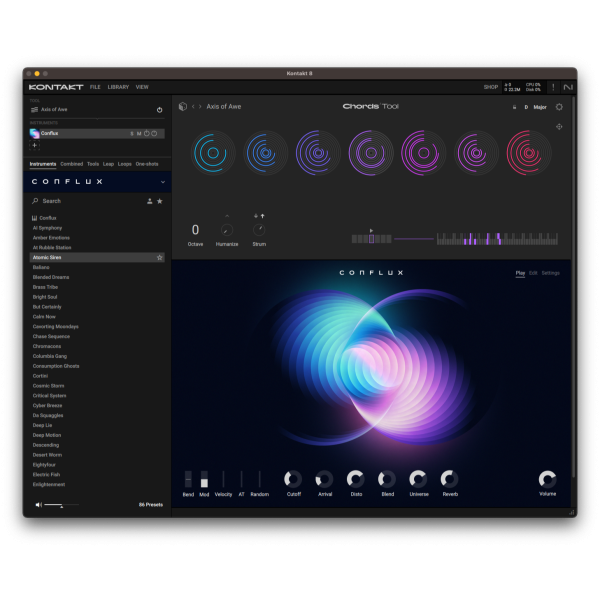Click the Octave value 0

pos(195,230)
